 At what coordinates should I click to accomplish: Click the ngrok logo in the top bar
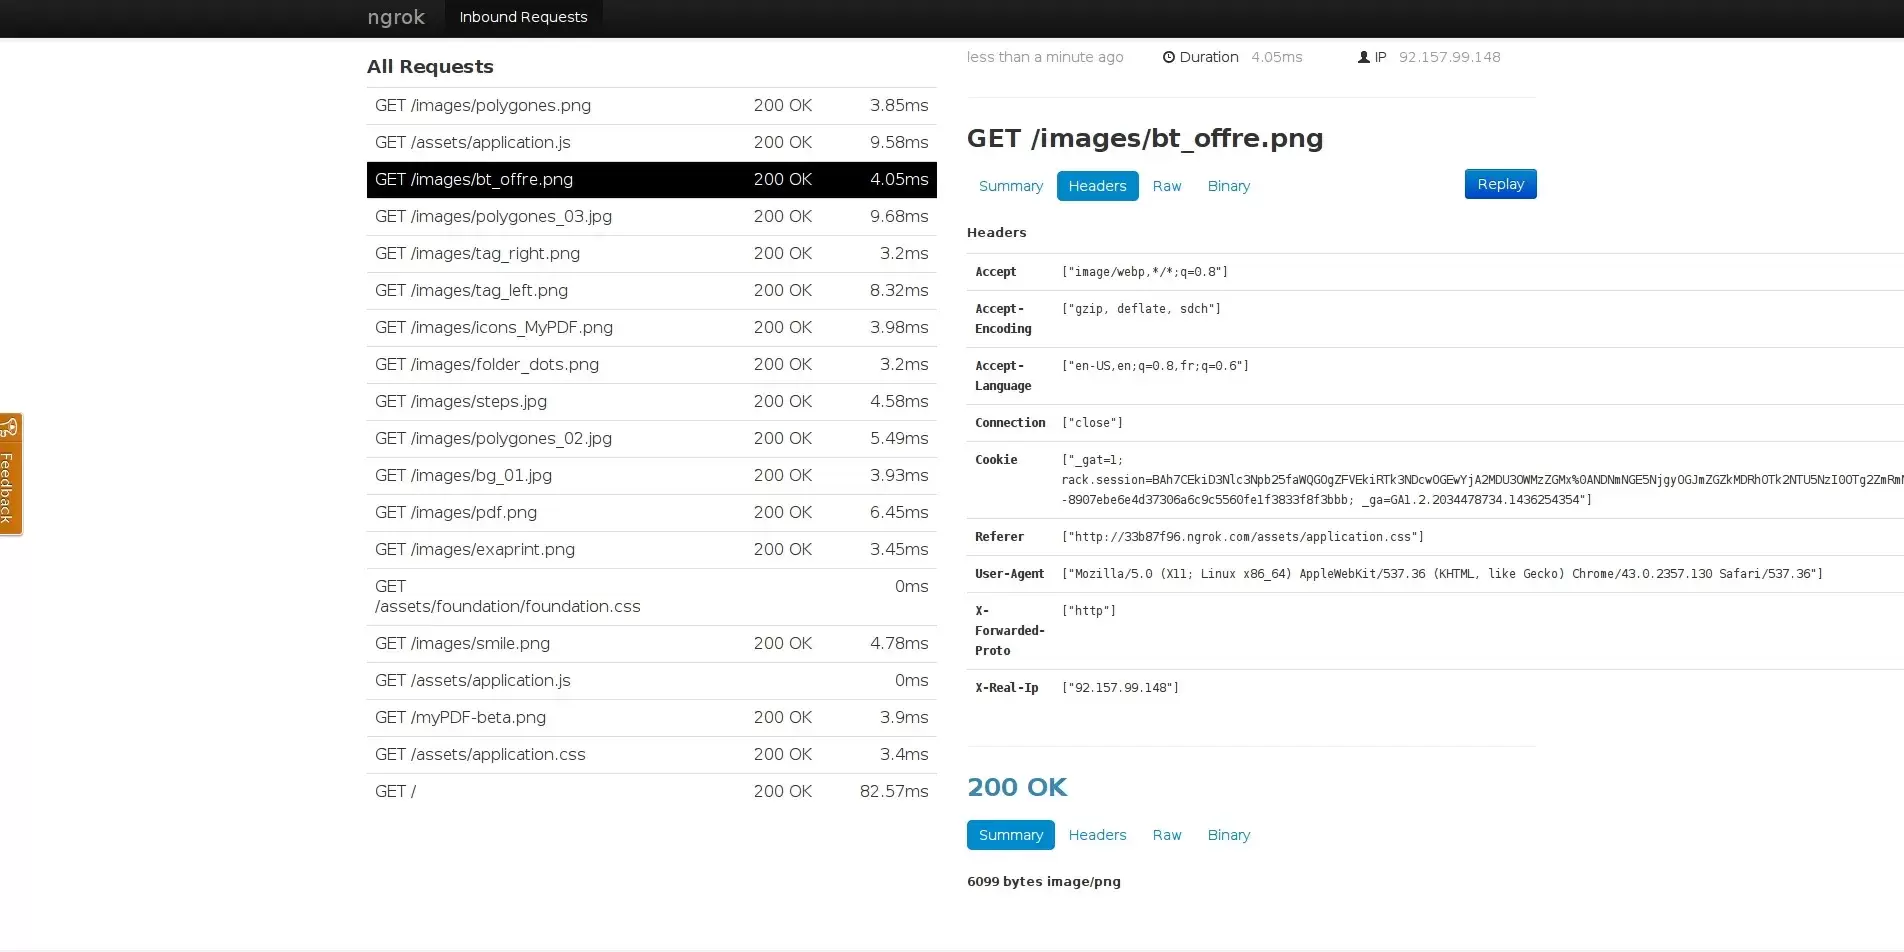tap(395, 17)
